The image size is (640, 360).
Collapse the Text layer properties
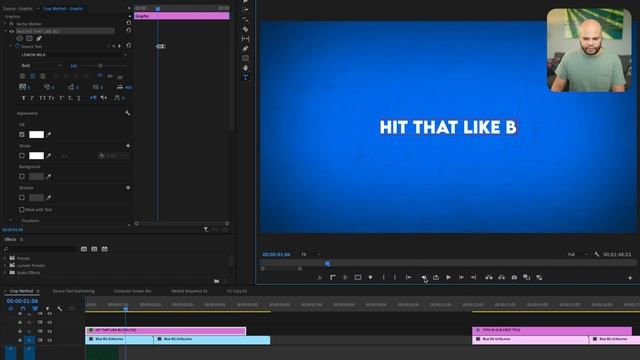click(5, 31)
